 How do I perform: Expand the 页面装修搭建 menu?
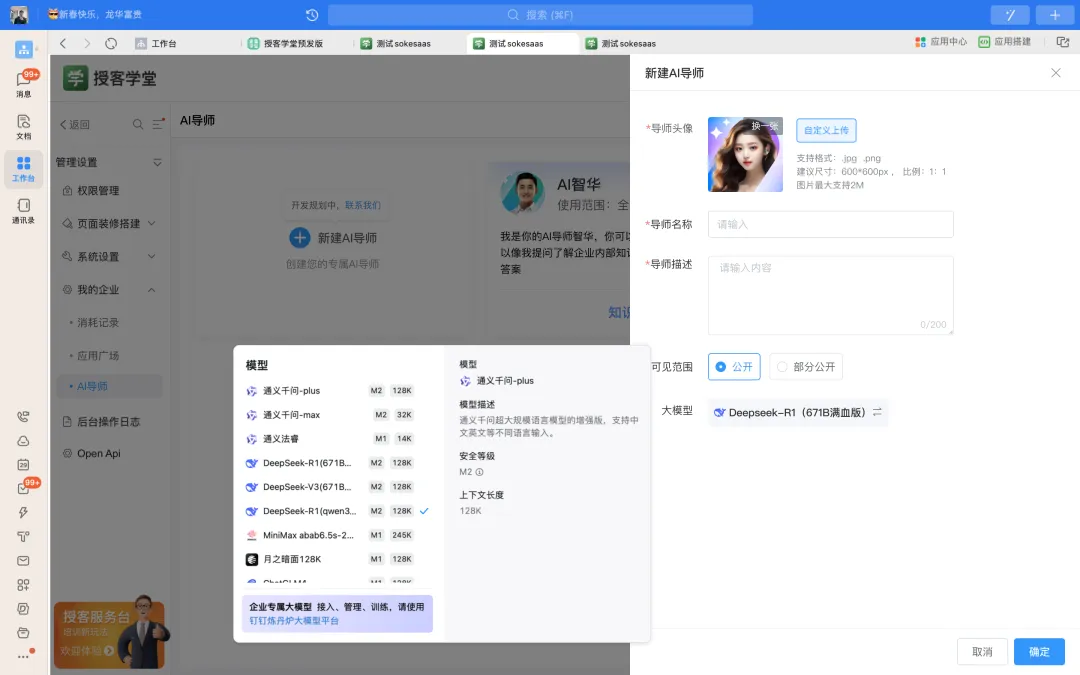pyautogui.click(x=152, y=224)
